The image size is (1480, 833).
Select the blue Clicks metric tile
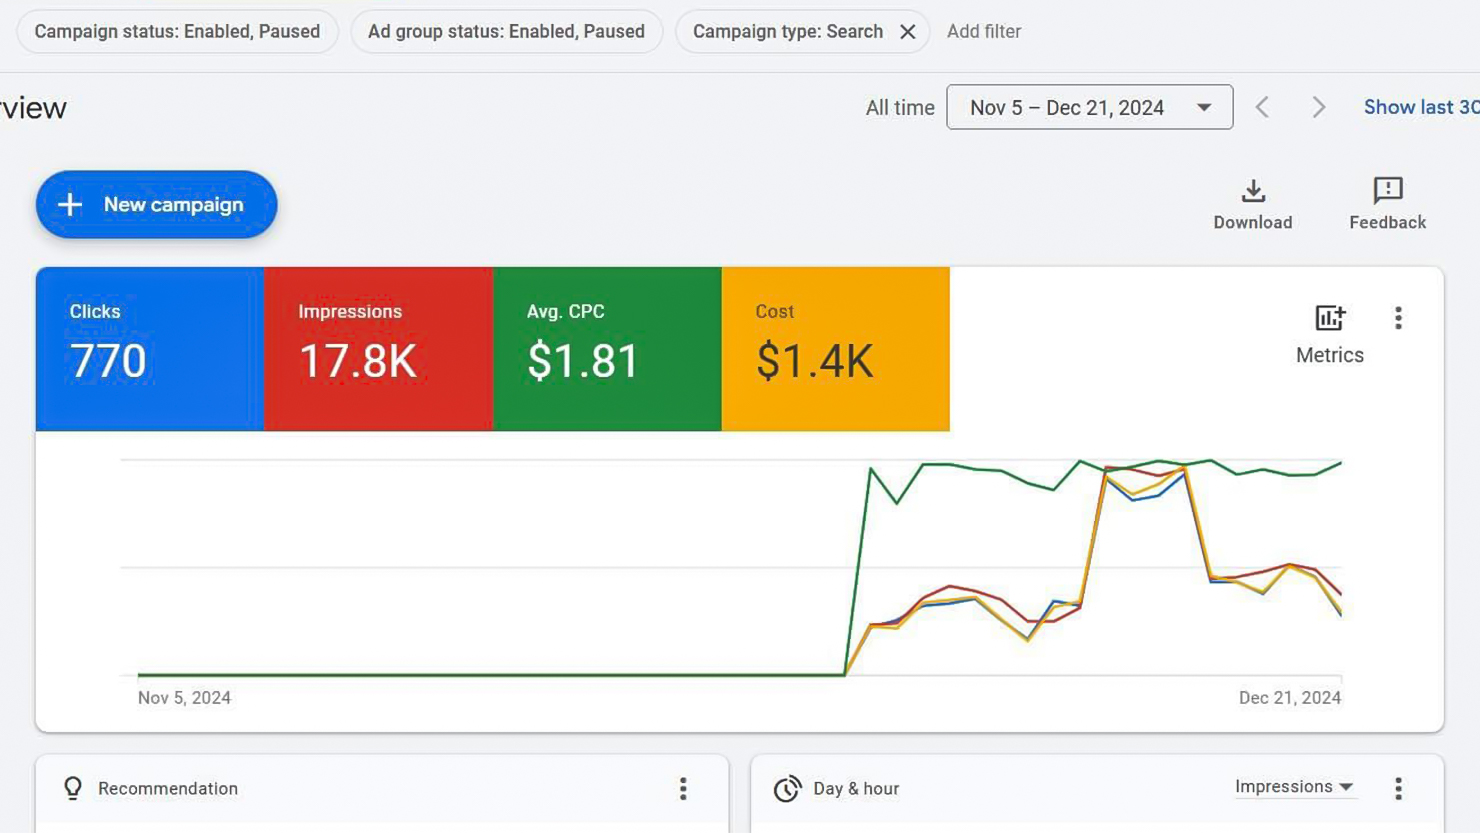coord(150,349)
